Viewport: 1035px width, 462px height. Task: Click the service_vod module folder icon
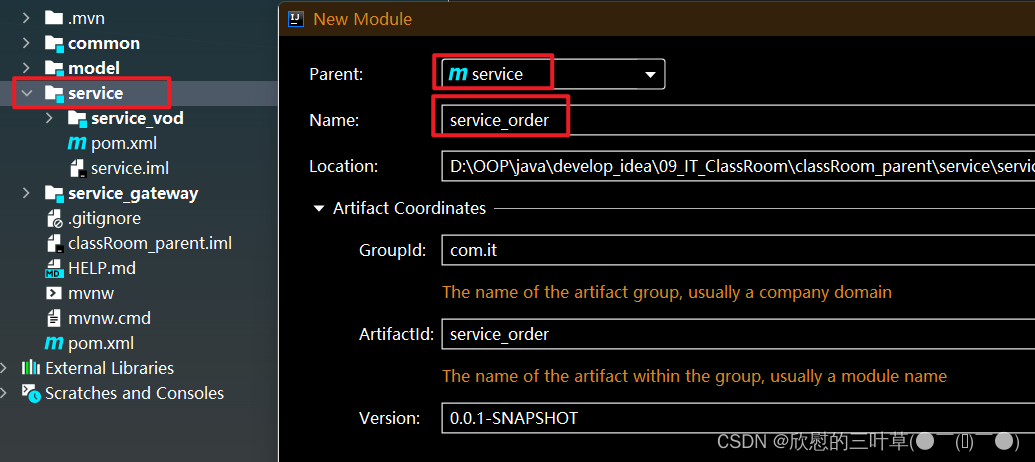[x=77, y=119]
